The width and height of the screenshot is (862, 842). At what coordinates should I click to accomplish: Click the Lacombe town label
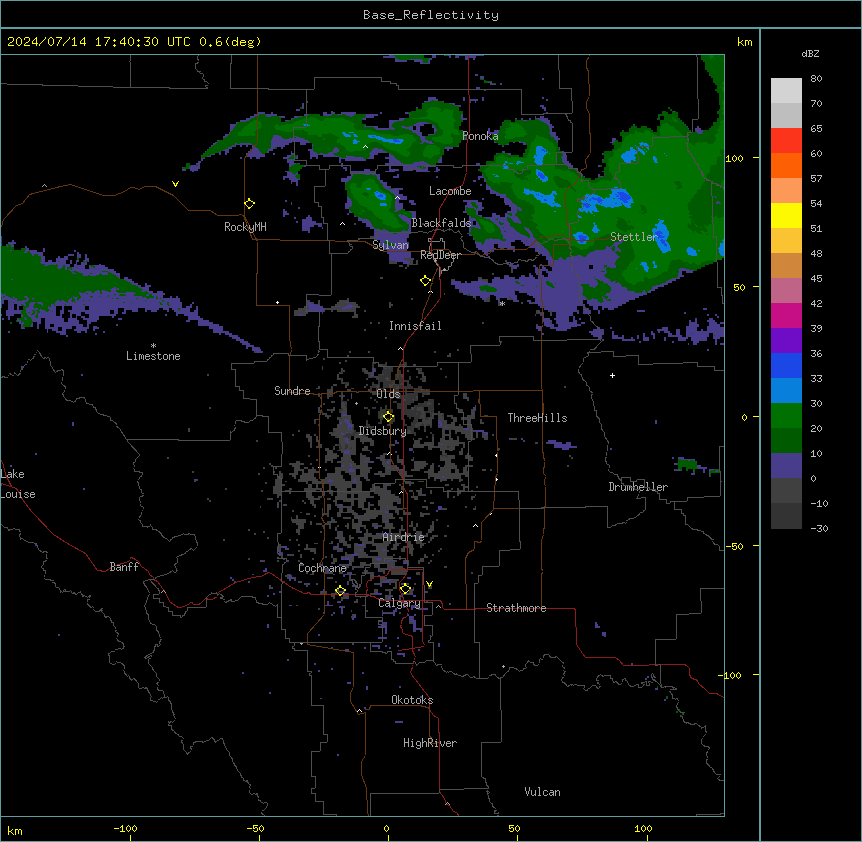tap(450, 191)
